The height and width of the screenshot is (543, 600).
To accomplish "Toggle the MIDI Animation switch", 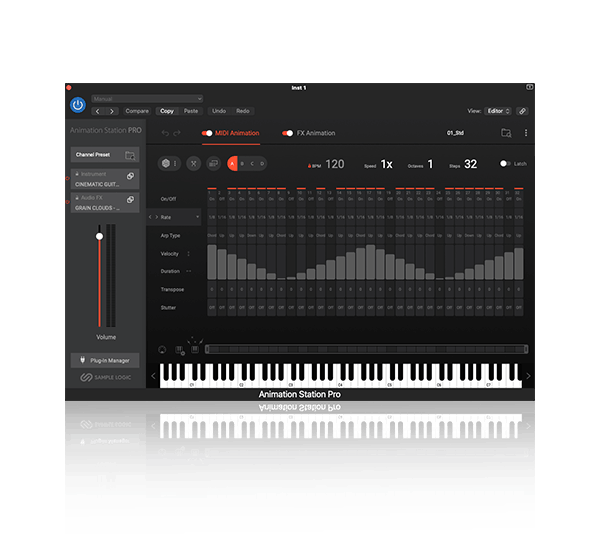I will [207, 133].
